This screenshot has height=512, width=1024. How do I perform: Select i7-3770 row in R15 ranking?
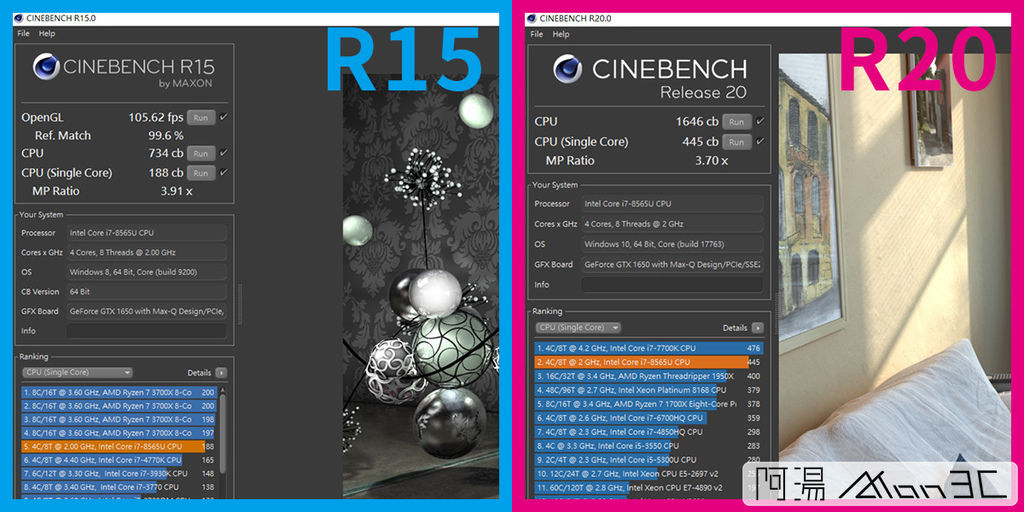tap(119, 487)
